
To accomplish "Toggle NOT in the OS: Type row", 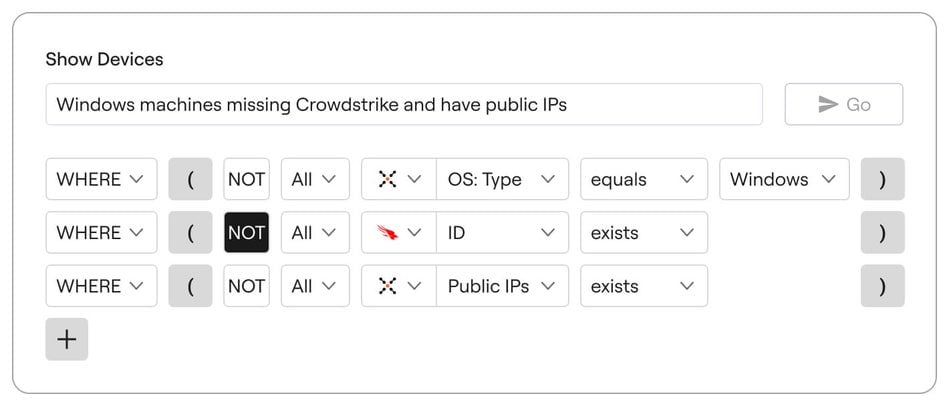I will [x=246, y=180].
